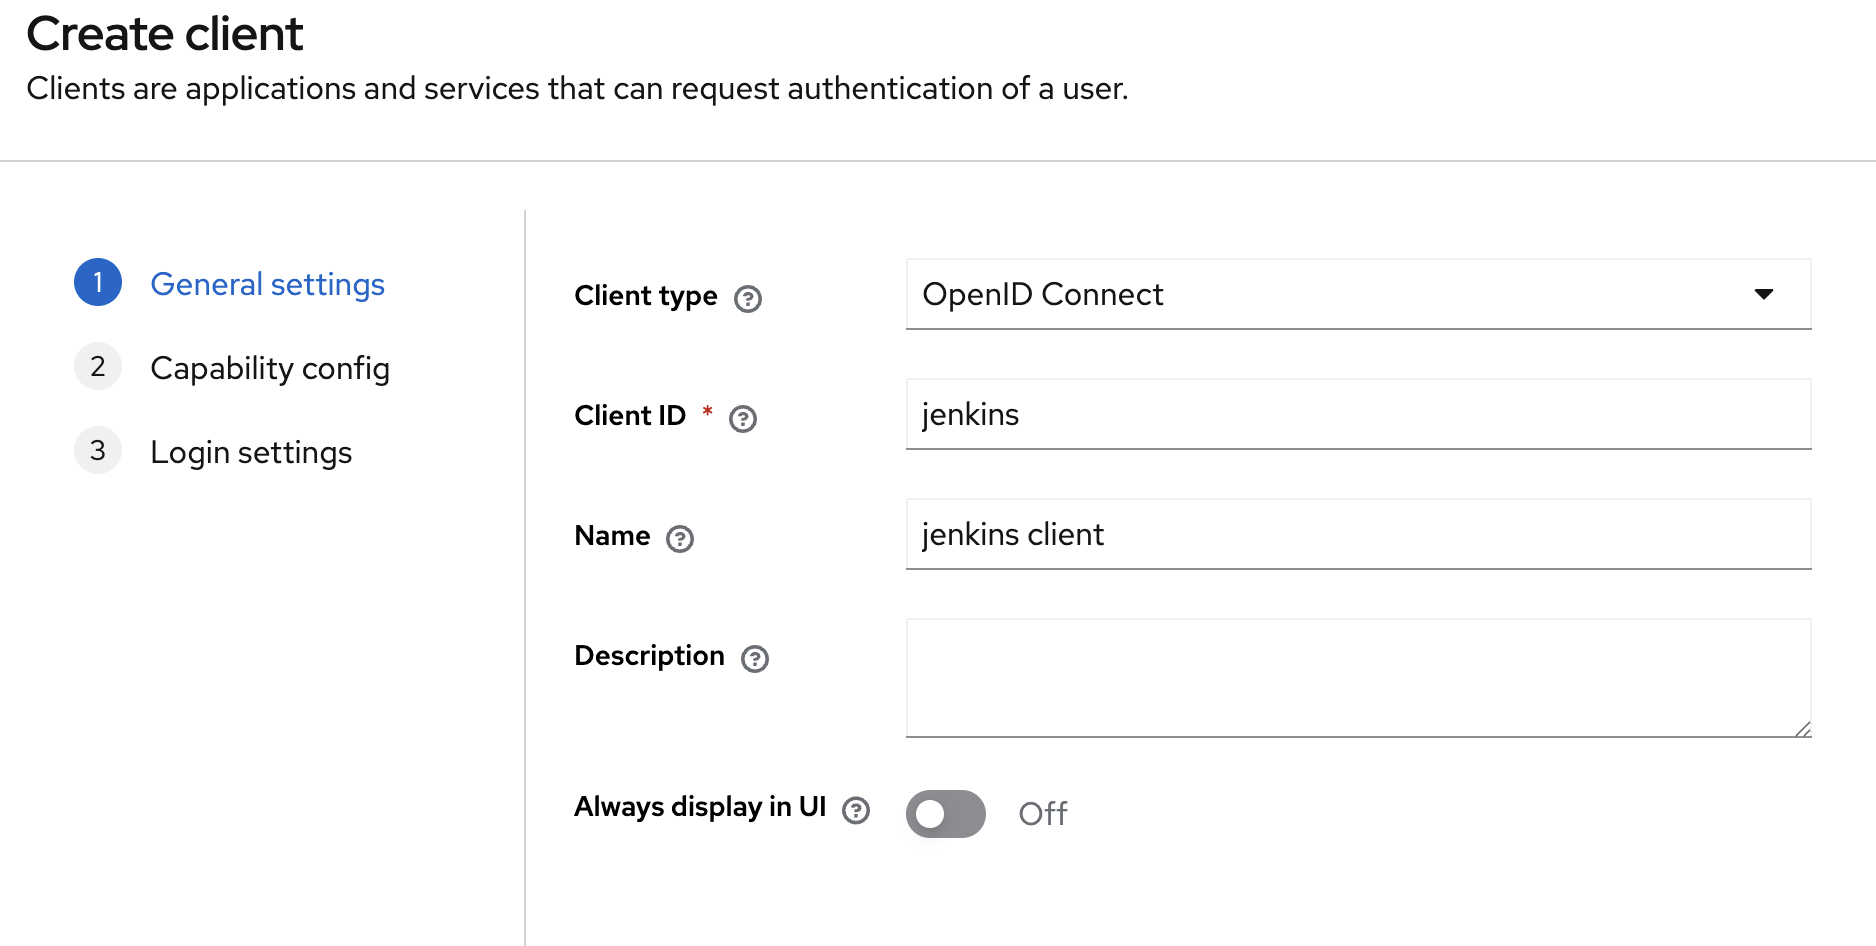Click the Create client heading
This screenshot has width=1876, height=946.
click(x=165, y=34)
